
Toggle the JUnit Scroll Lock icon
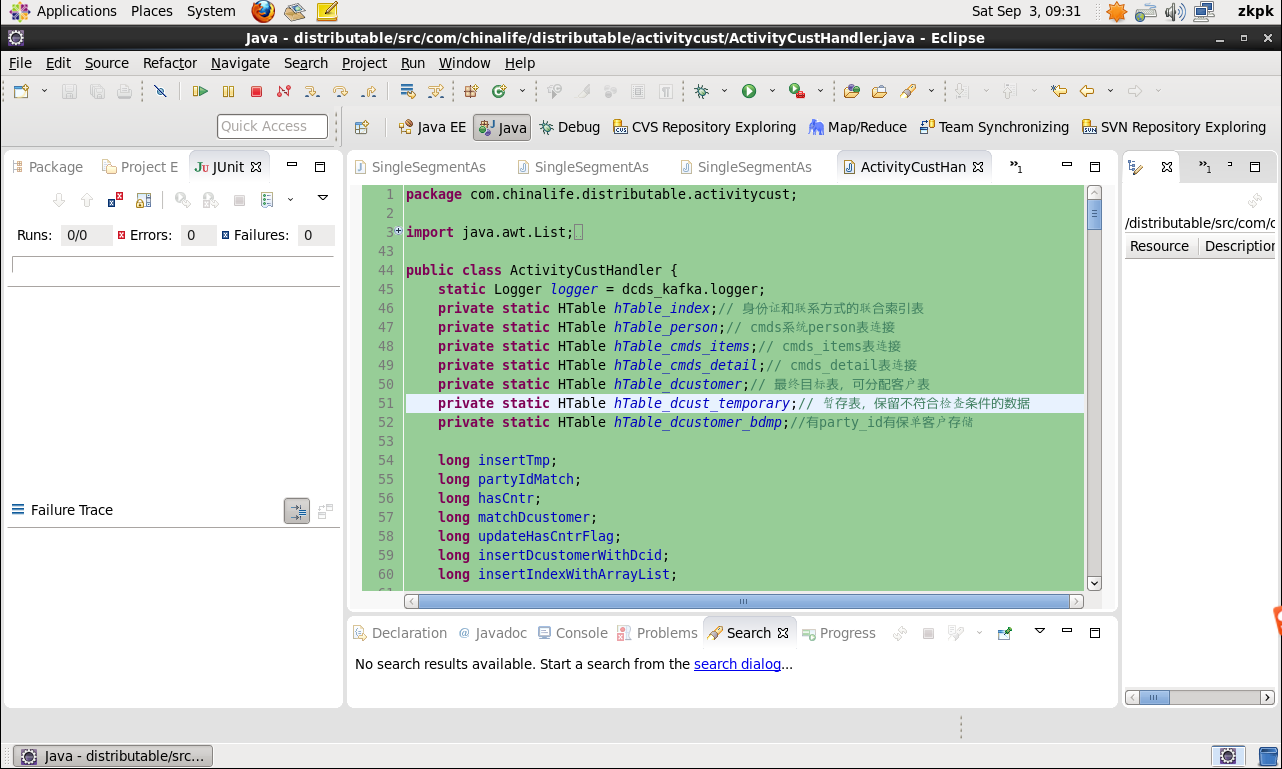tap(143, 200)
